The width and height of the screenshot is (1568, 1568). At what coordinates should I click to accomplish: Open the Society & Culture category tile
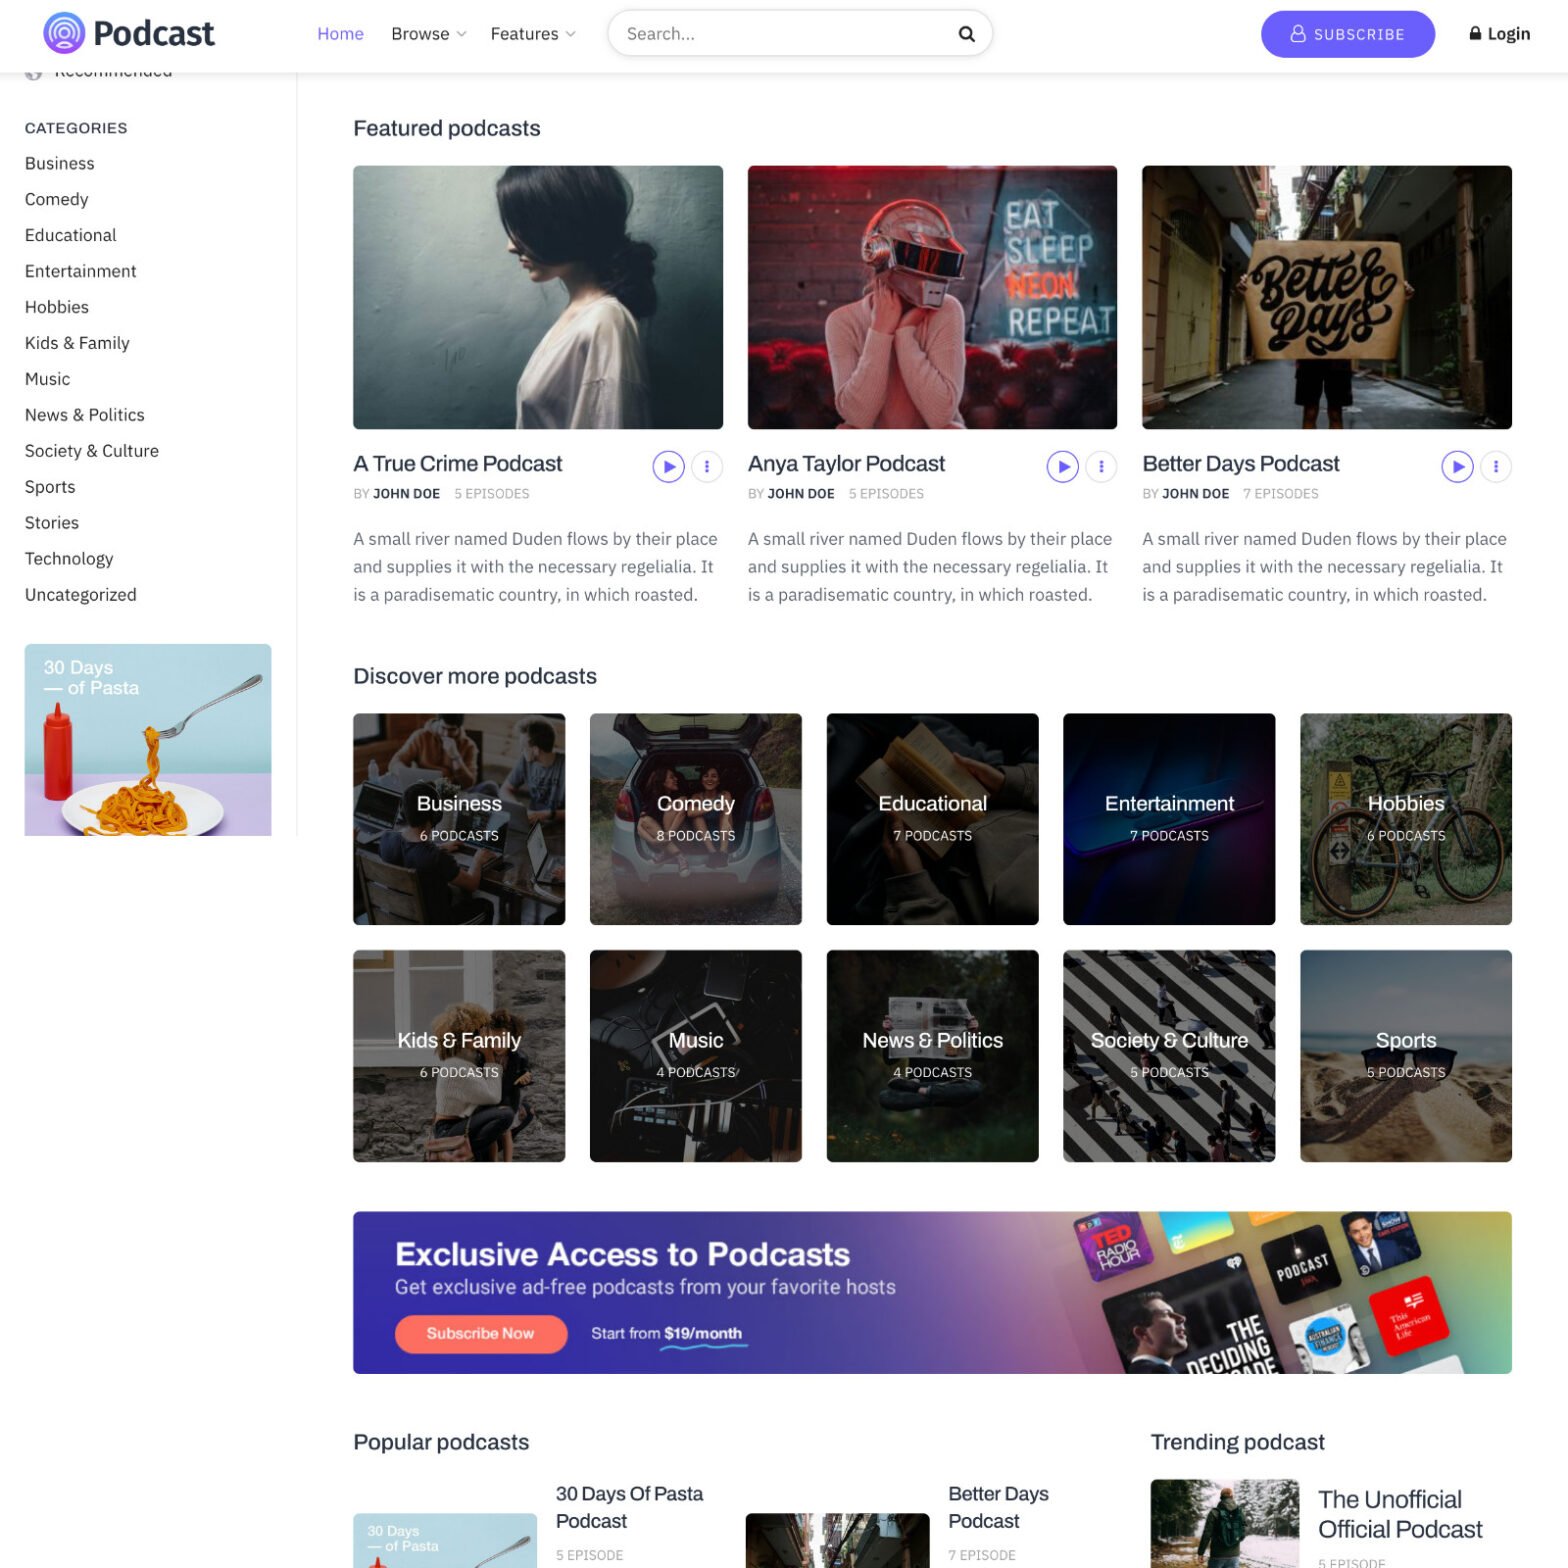1168,1055
